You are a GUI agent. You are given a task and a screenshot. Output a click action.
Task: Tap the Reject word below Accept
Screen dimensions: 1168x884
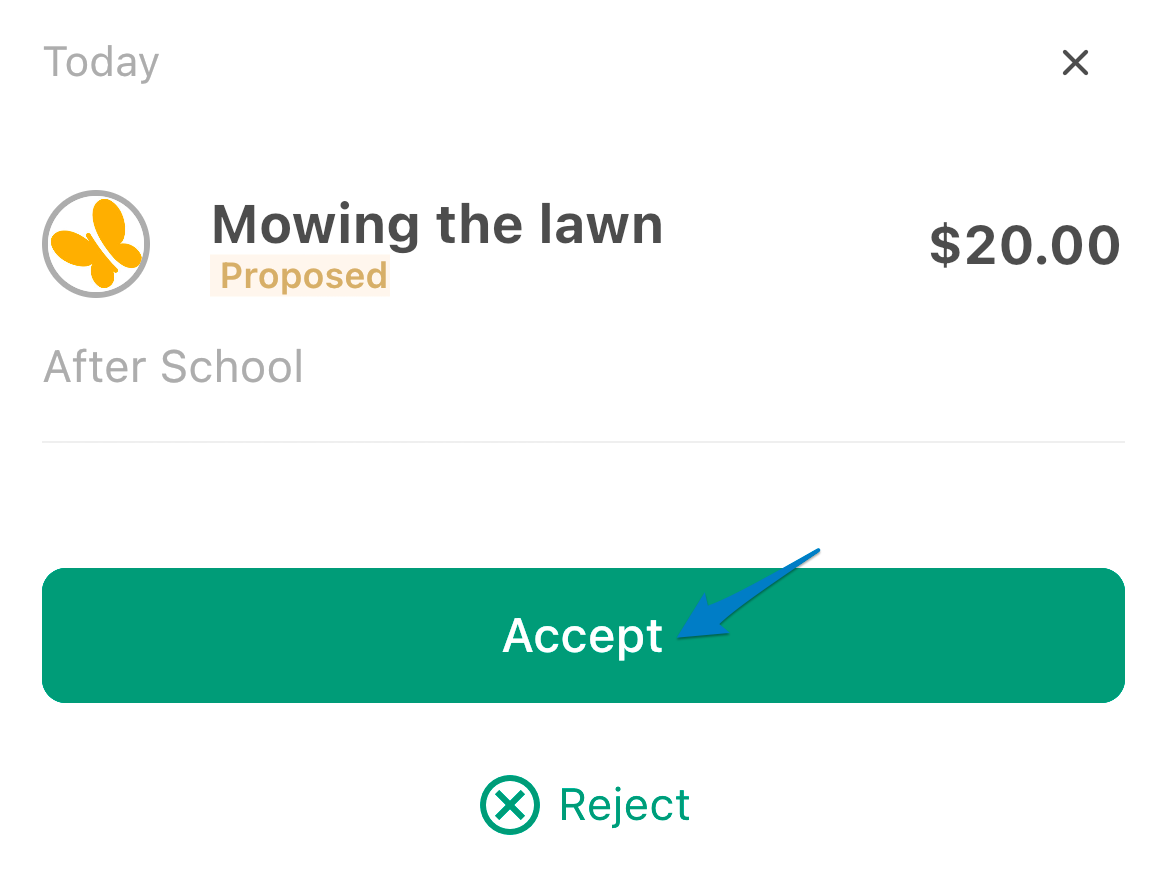(624, 806)
